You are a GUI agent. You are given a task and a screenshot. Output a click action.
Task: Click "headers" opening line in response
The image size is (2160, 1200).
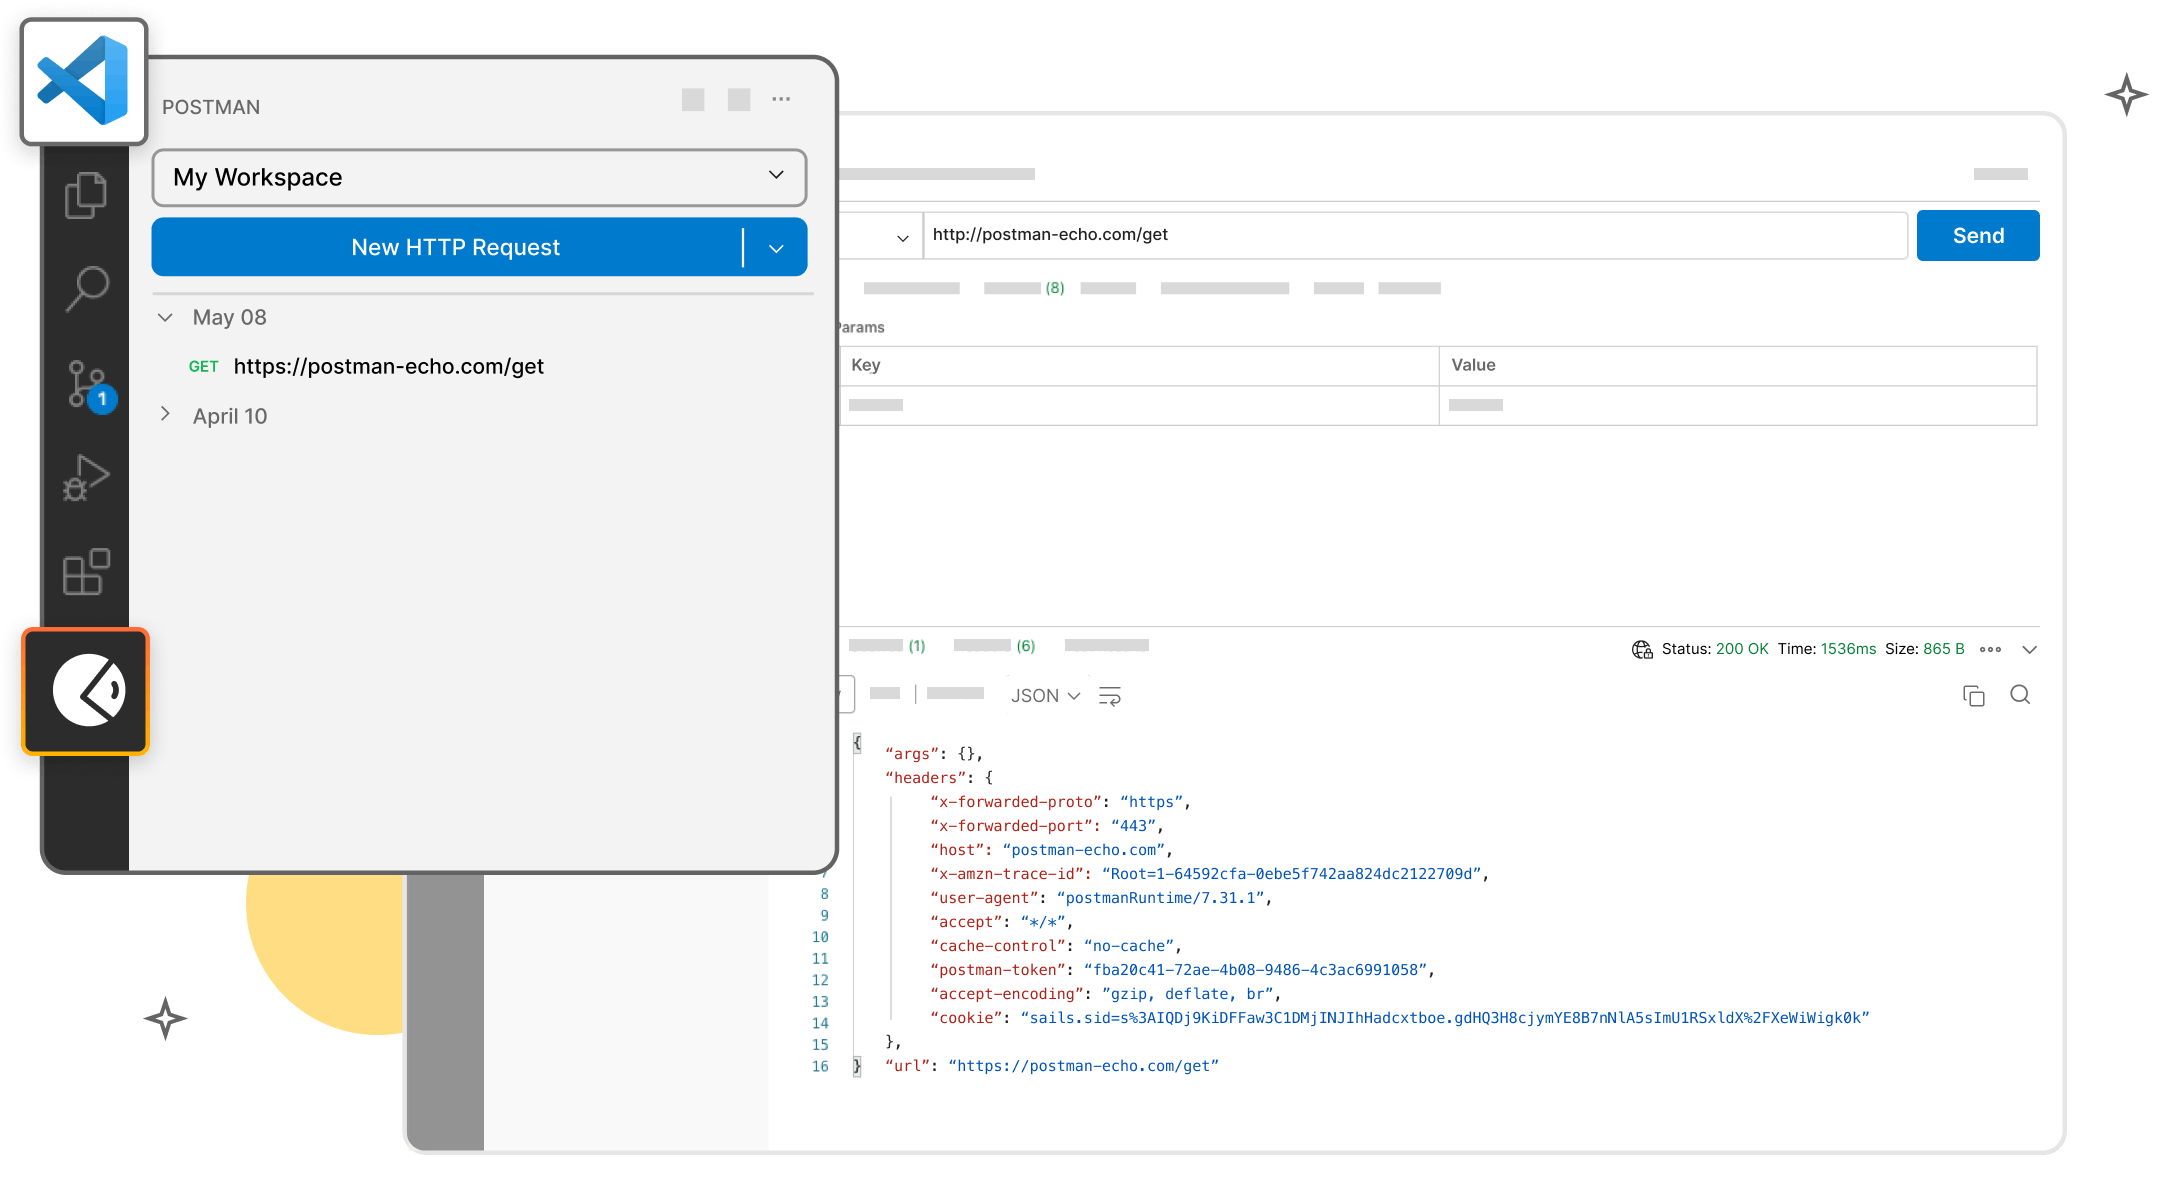[939, 778]
